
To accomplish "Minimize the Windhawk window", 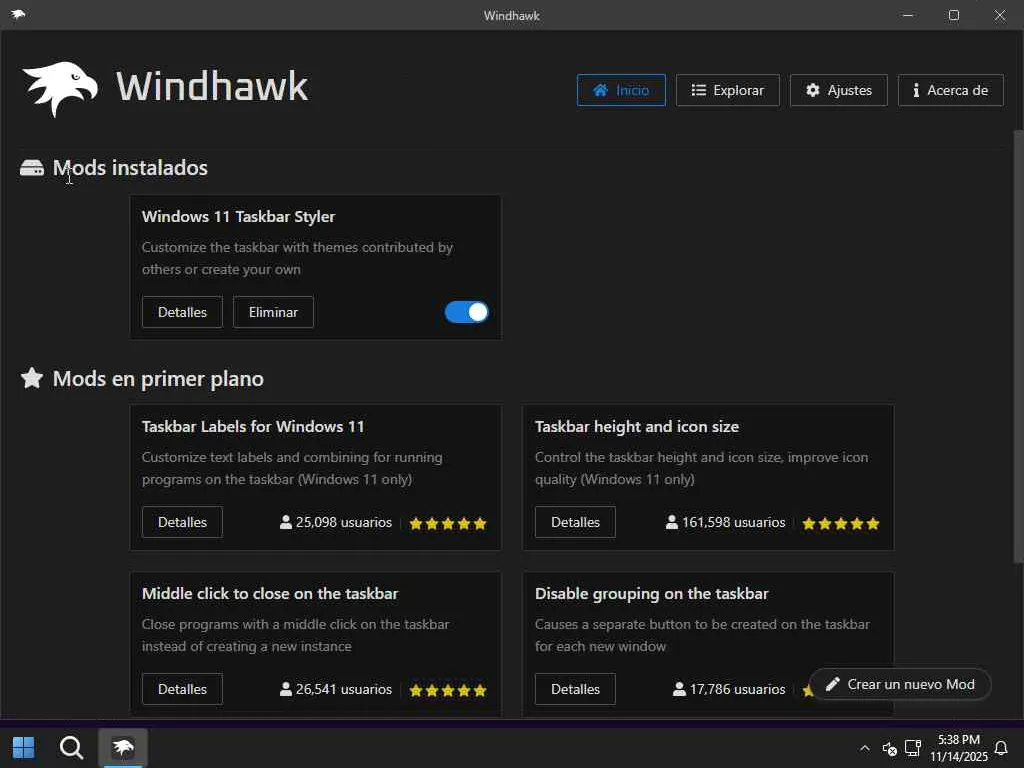I will [x=908, y=15].
